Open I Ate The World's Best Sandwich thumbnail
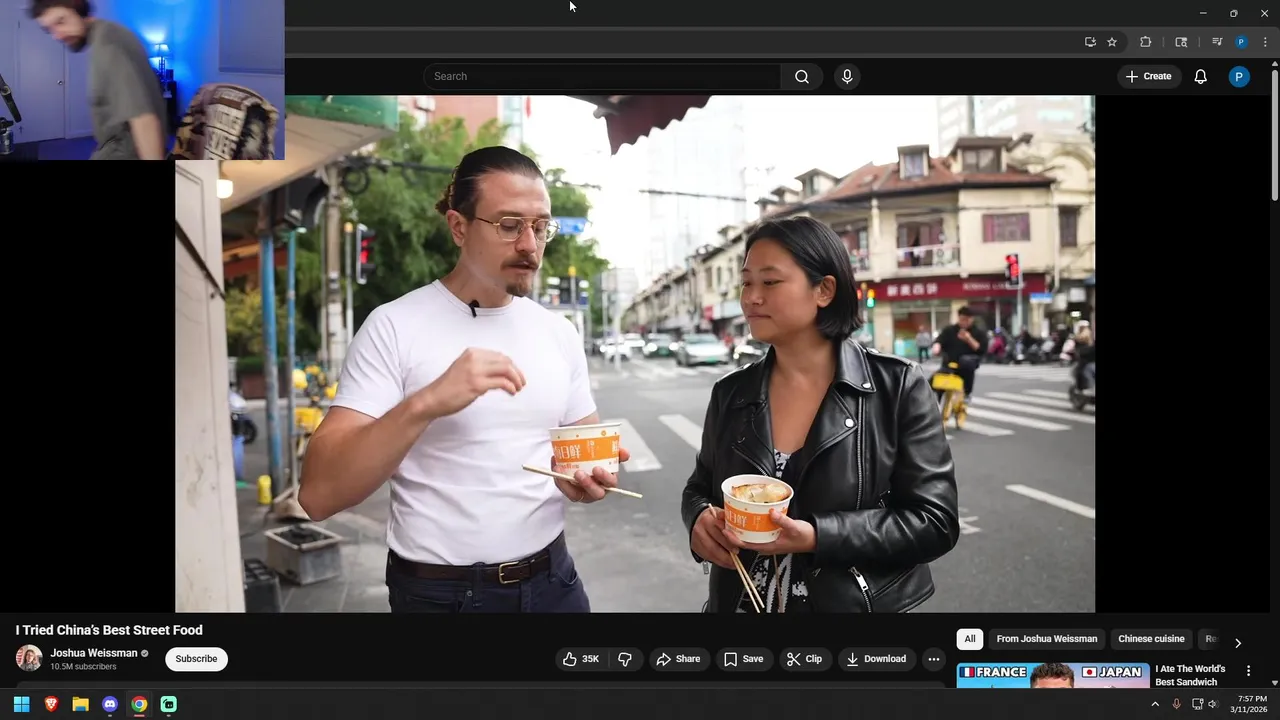 [x=1053, y=676]
